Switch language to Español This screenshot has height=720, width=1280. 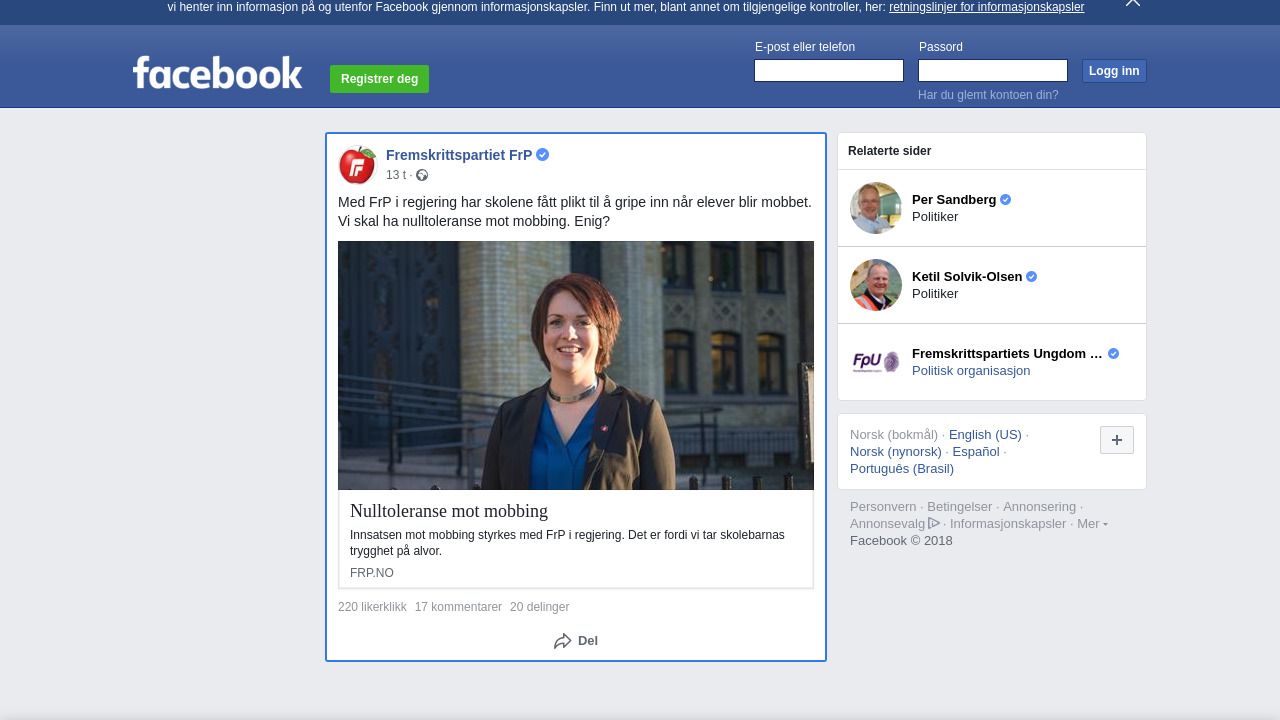[976, 452]
